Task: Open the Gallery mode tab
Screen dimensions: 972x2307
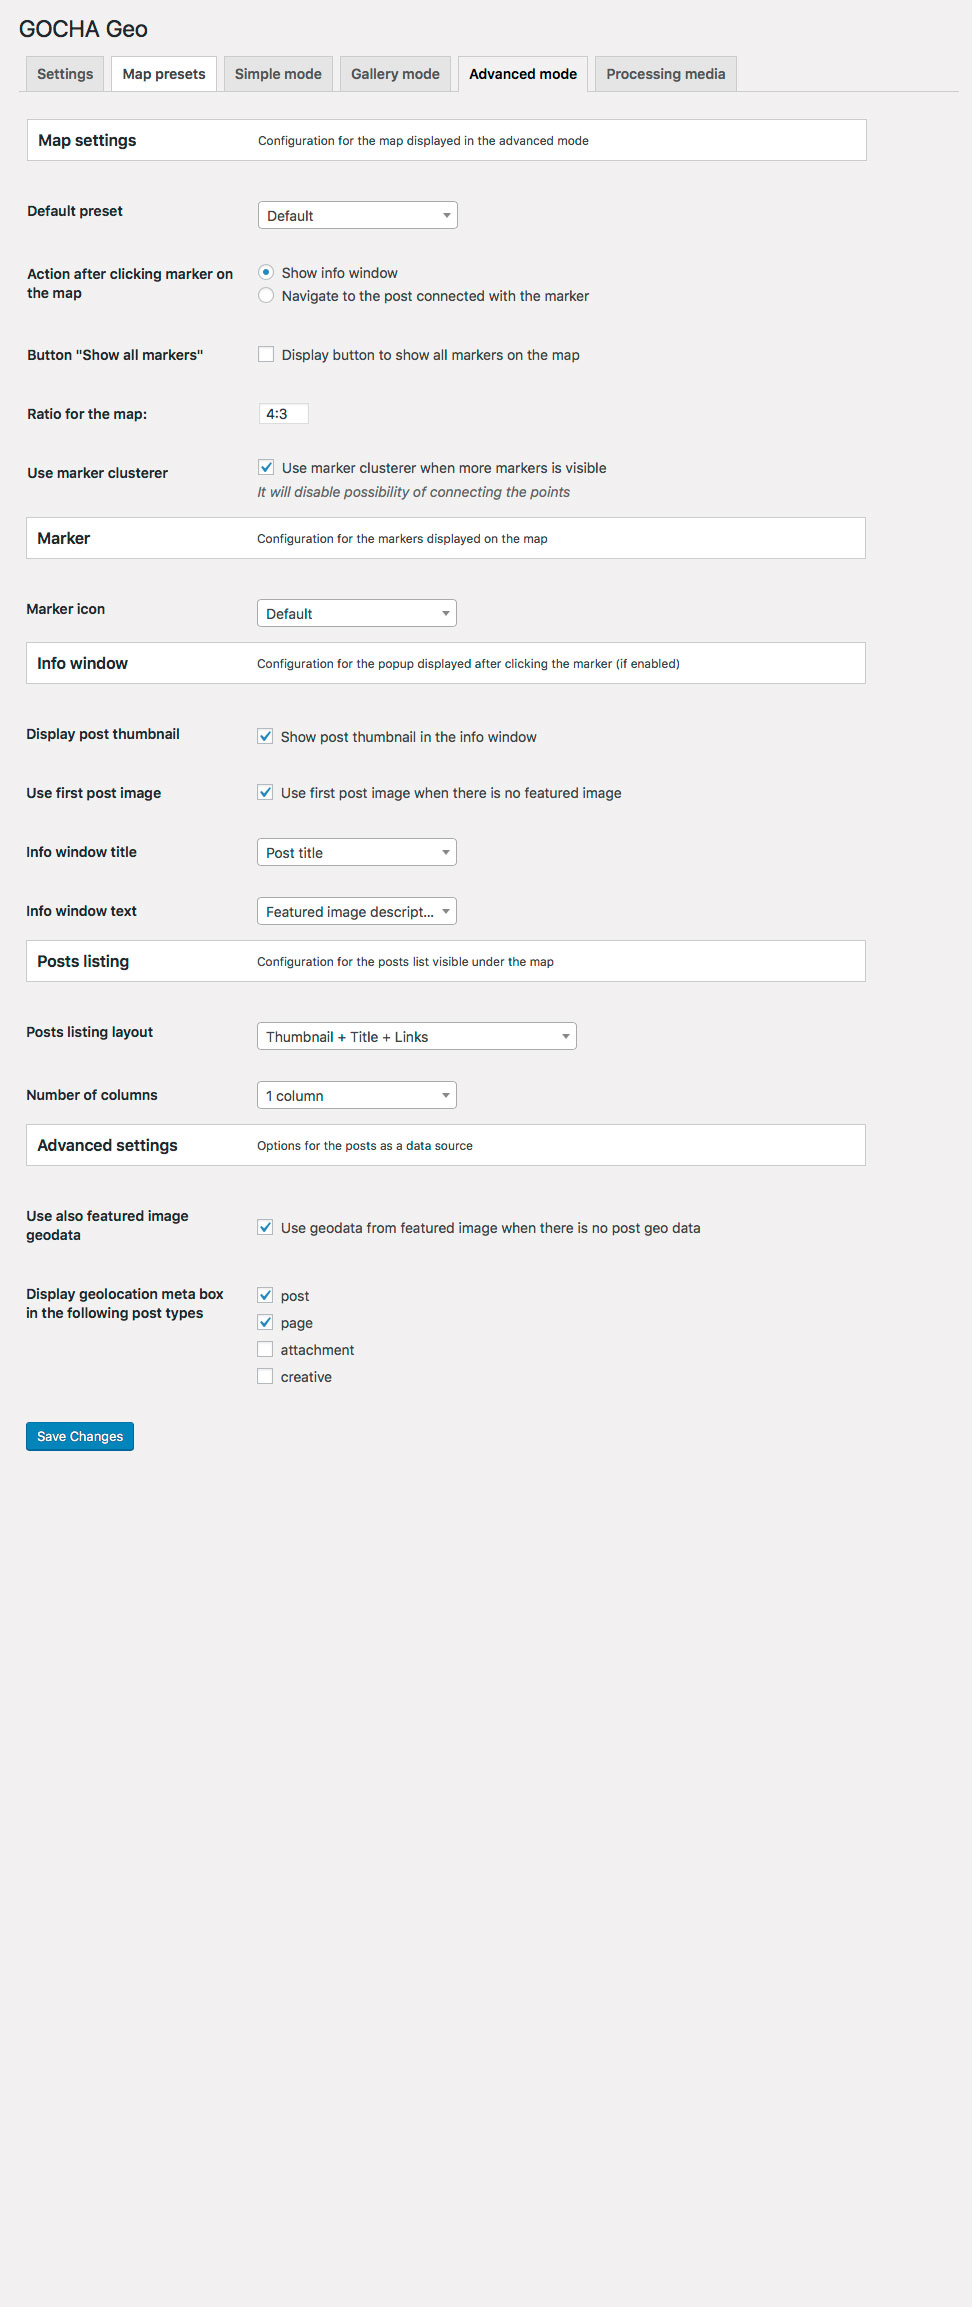Action: click(x=395, y=74)
